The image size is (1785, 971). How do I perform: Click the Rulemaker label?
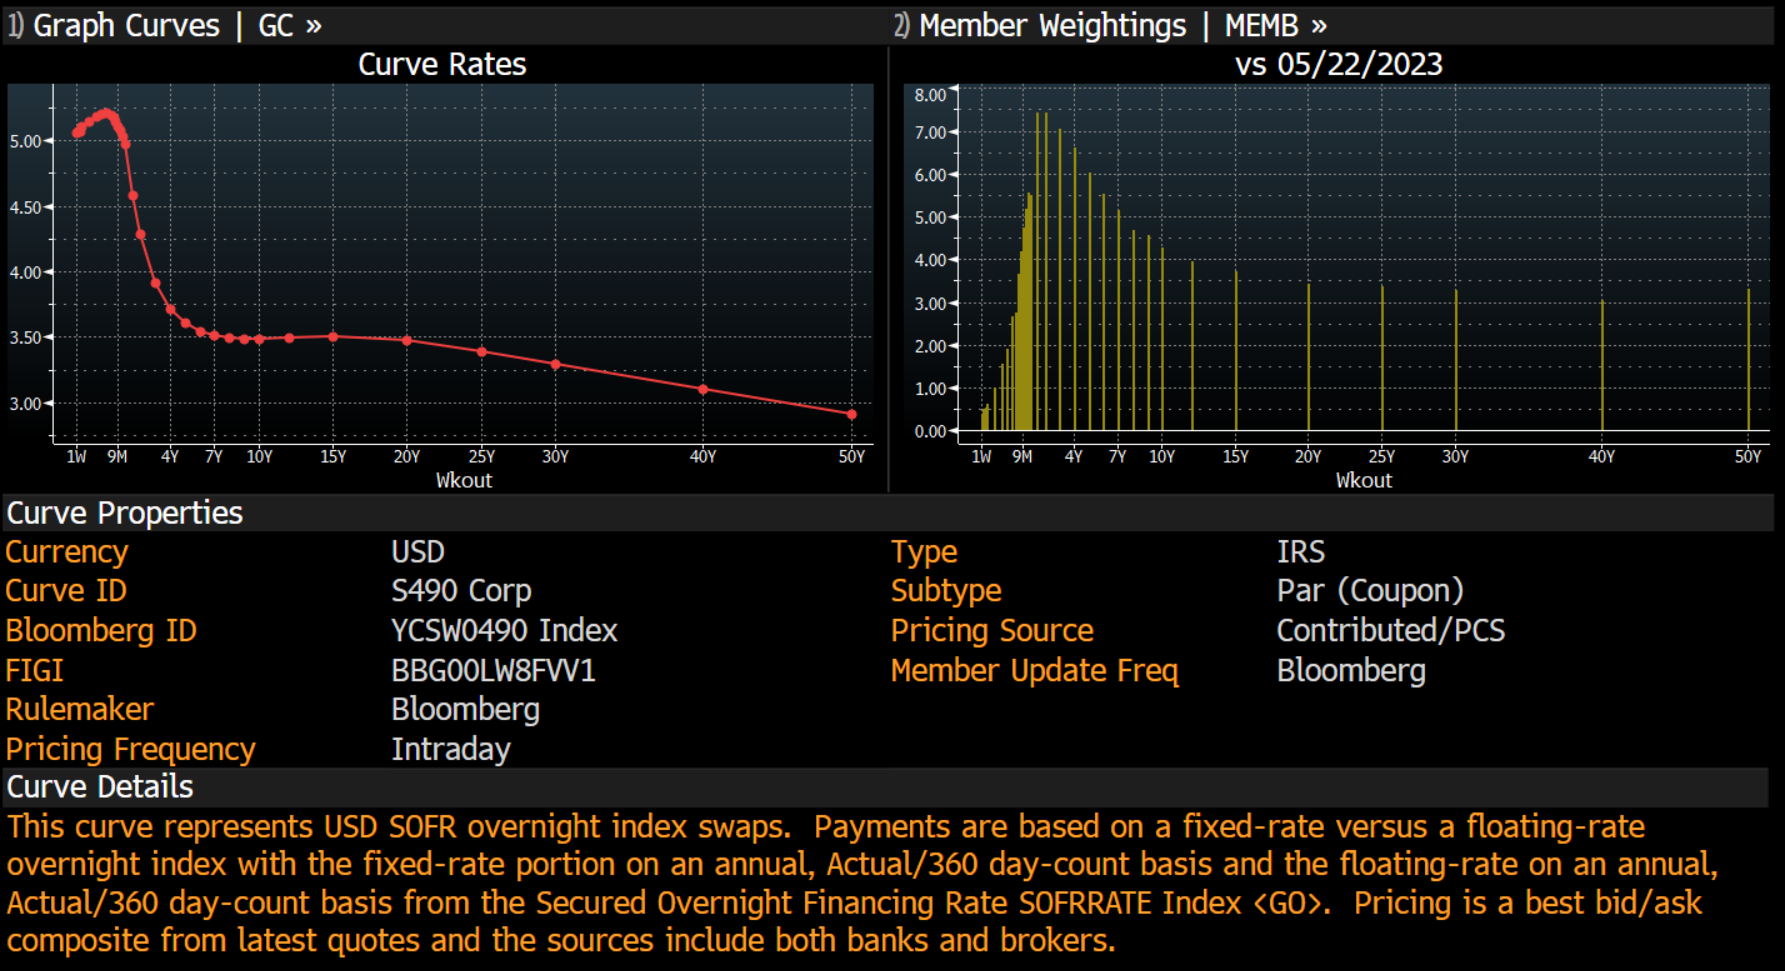pos(80,709)
